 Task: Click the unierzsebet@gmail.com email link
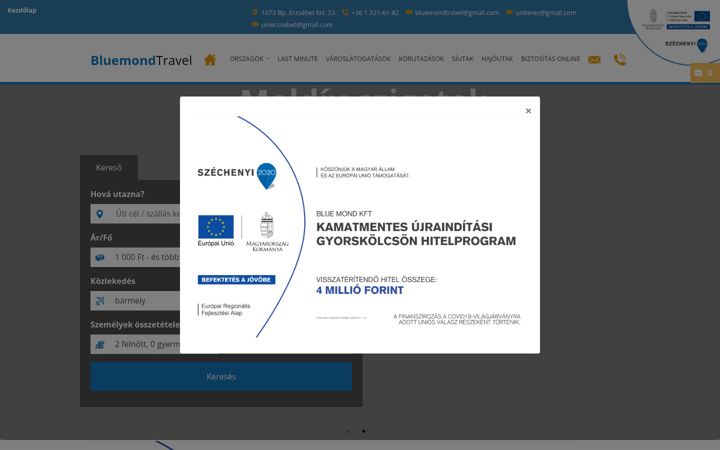(x=297, y=24)
